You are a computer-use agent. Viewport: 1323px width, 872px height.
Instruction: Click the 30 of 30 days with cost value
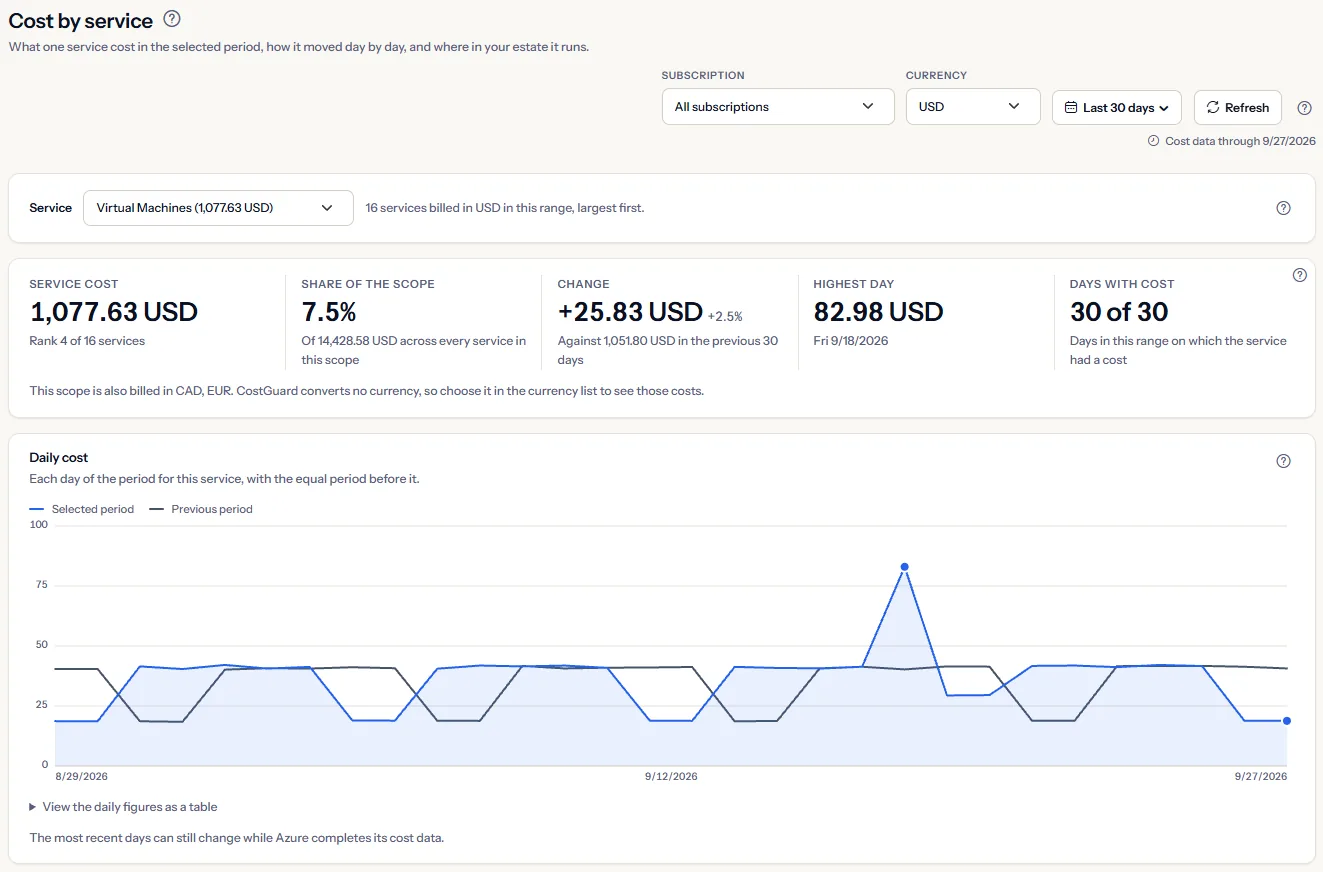[x=1119, y=312]
